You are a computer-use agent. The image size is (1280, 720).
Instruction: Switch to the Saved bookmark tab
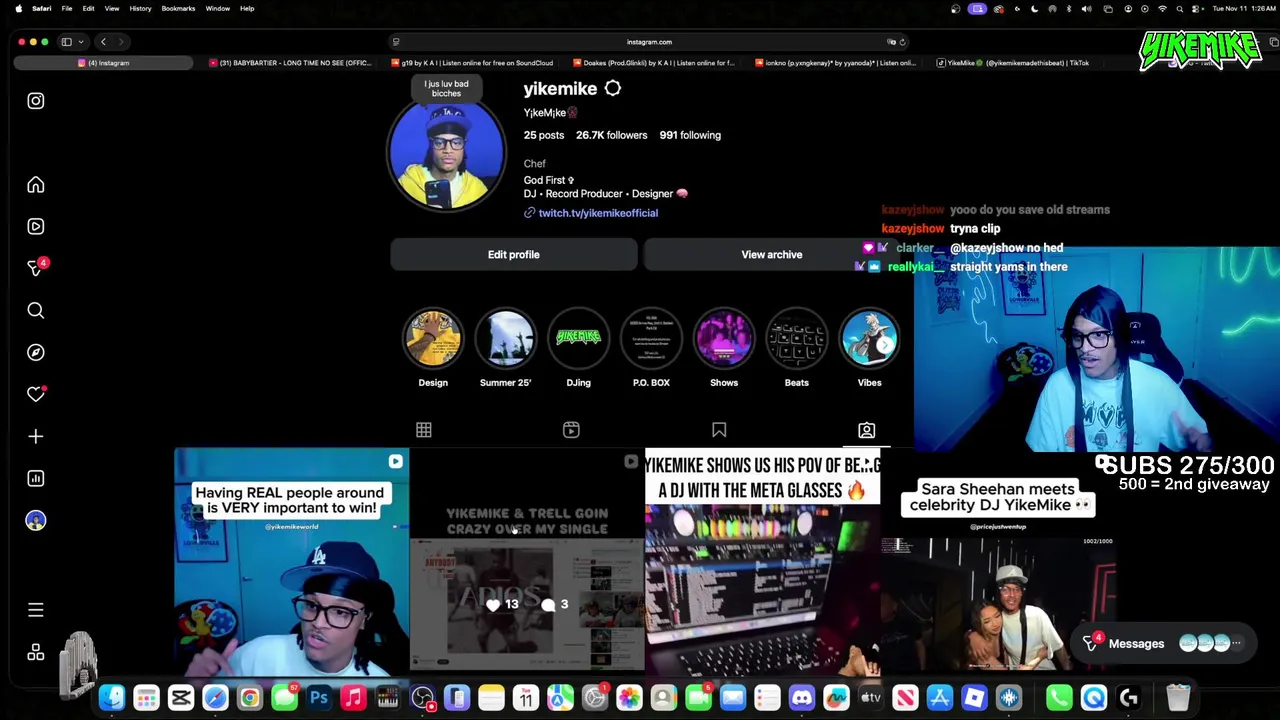pos(719,430)
